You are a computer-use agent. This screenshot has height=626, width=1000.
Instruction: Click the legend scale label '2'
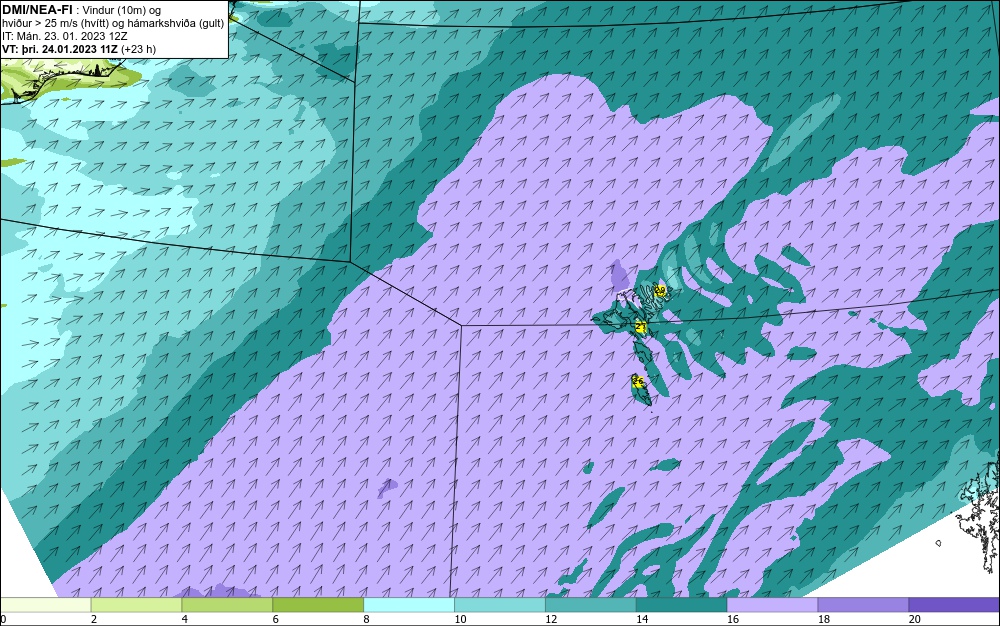pos(94,619)
